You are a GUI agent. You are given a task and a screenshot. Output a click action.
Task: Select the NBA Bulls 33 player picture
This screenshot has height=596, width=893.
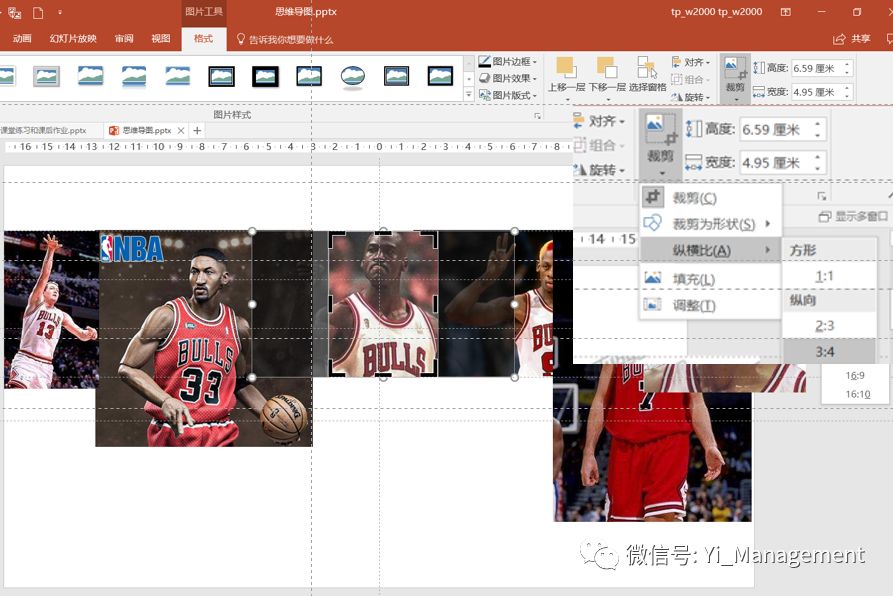(203, 338)
